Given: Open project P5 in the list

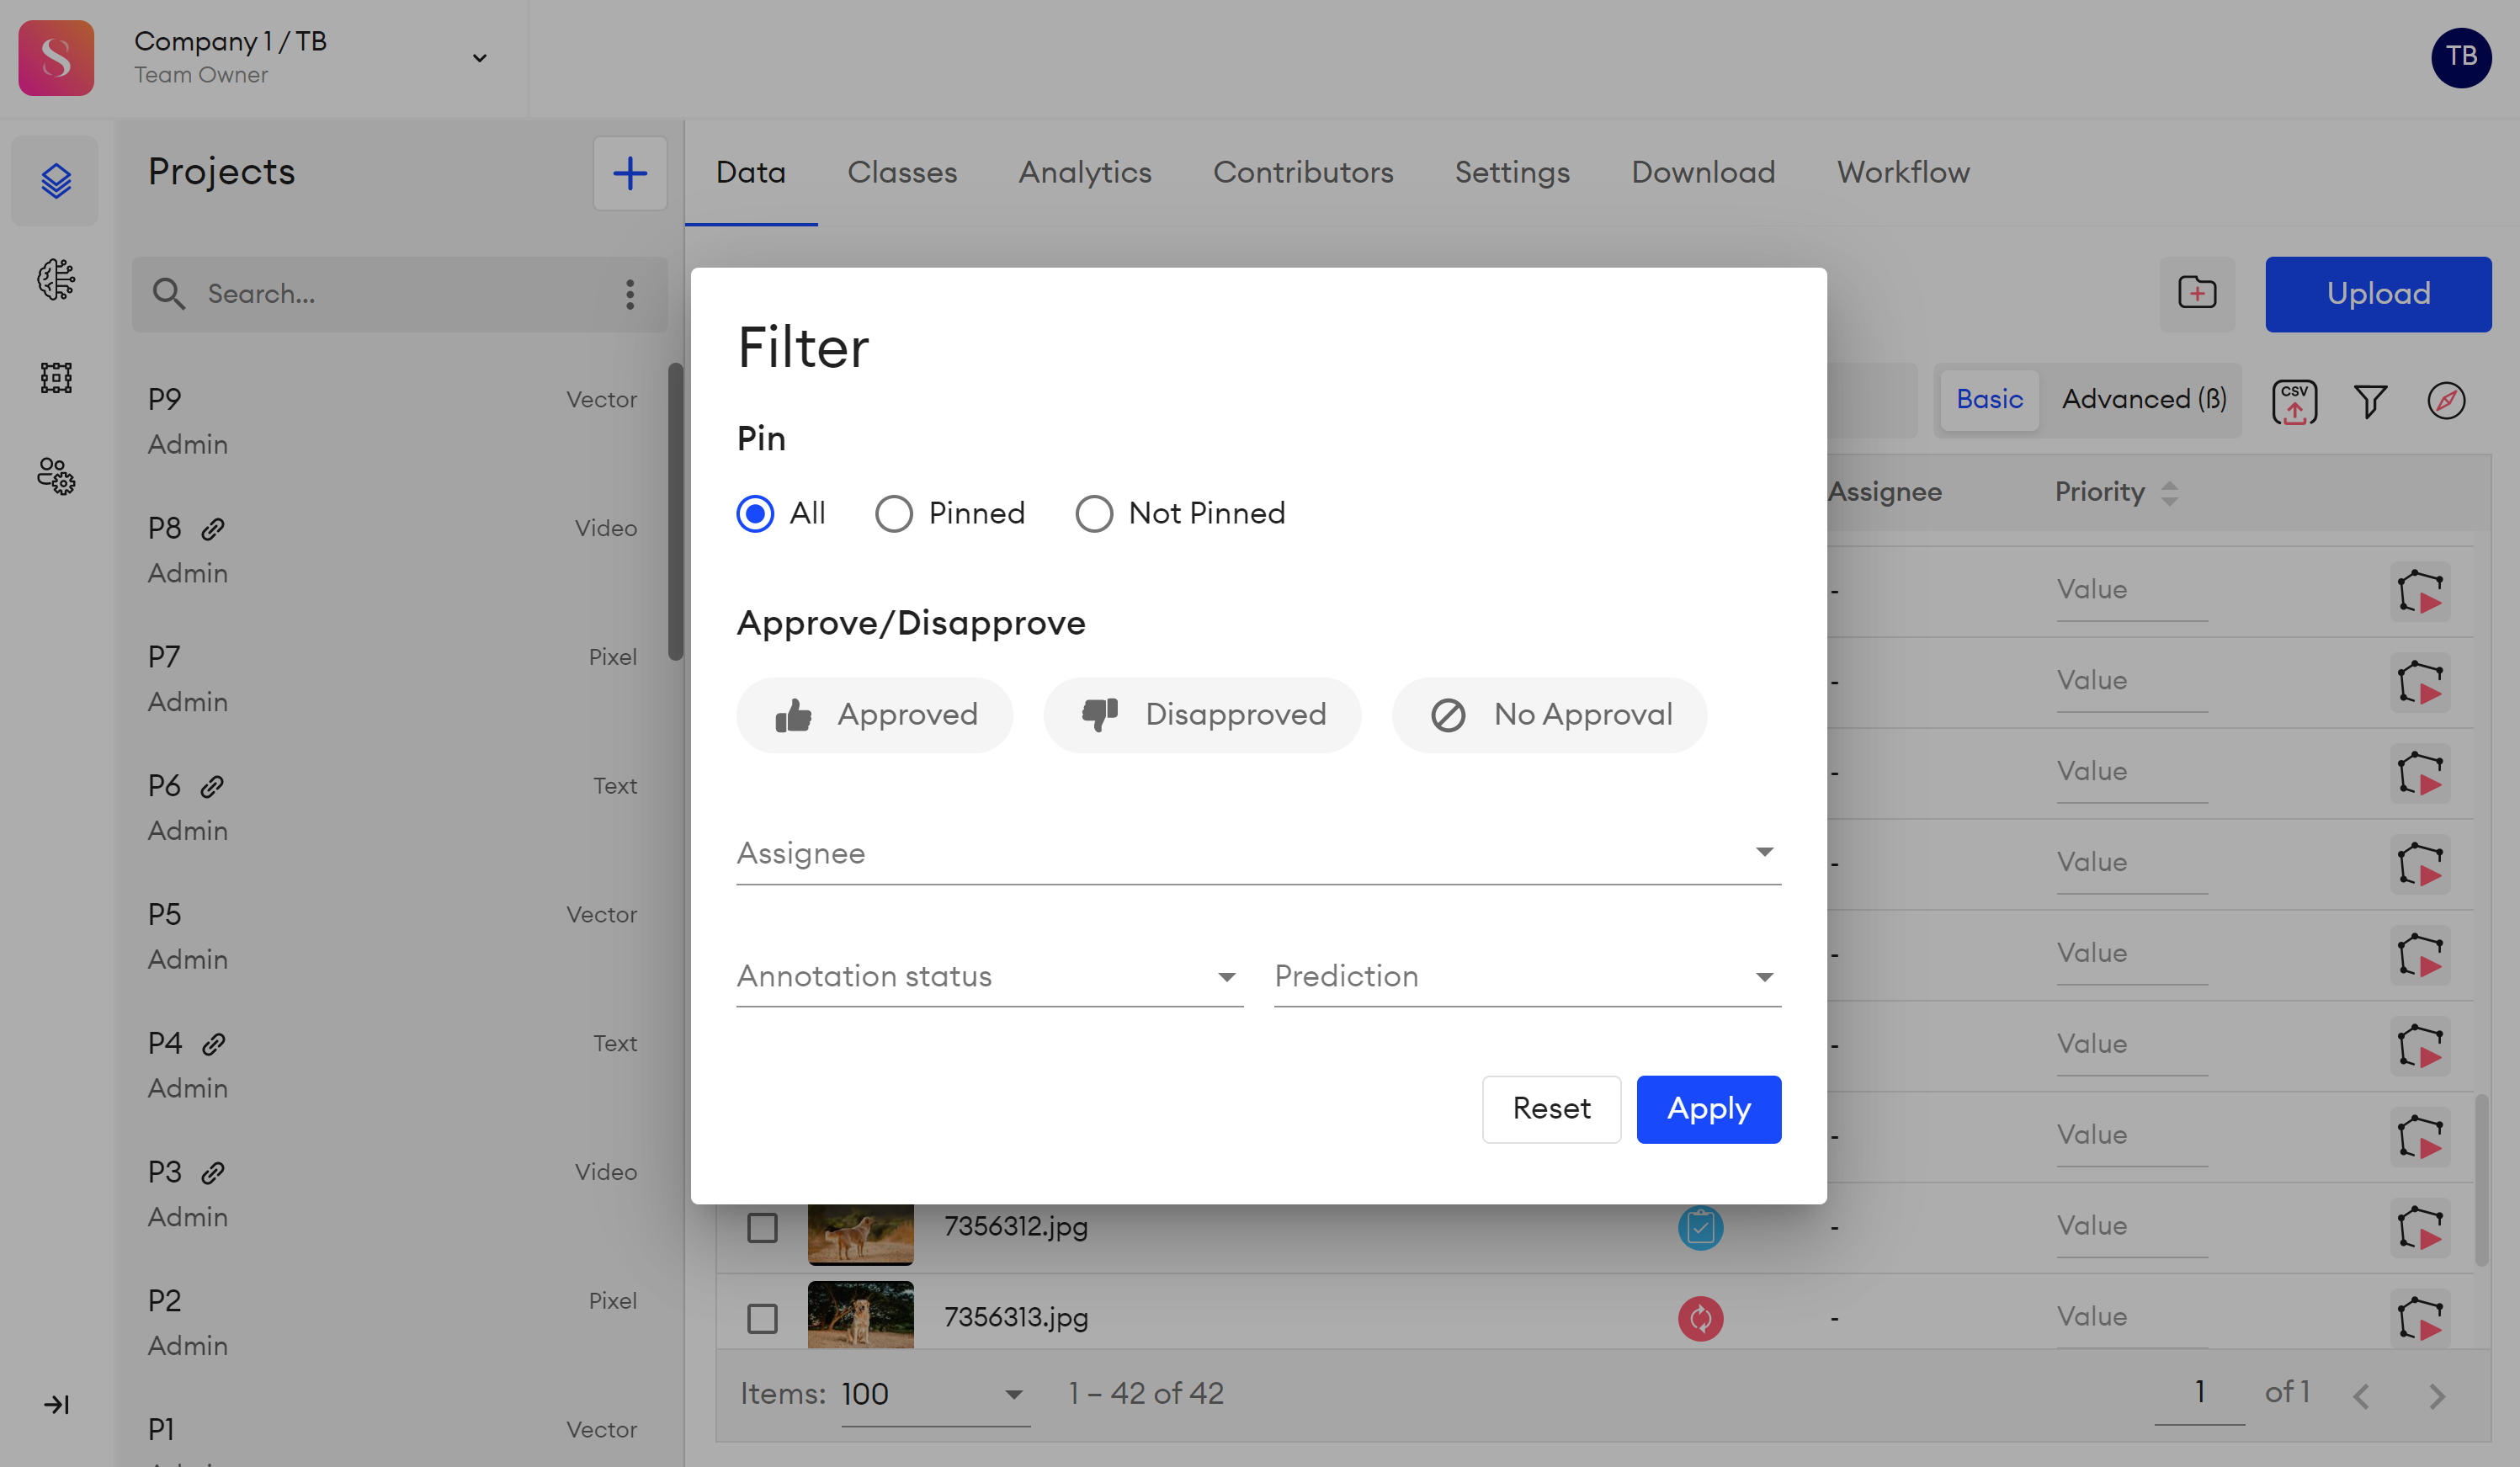Looking at the screenshot, I should (392, 937).
